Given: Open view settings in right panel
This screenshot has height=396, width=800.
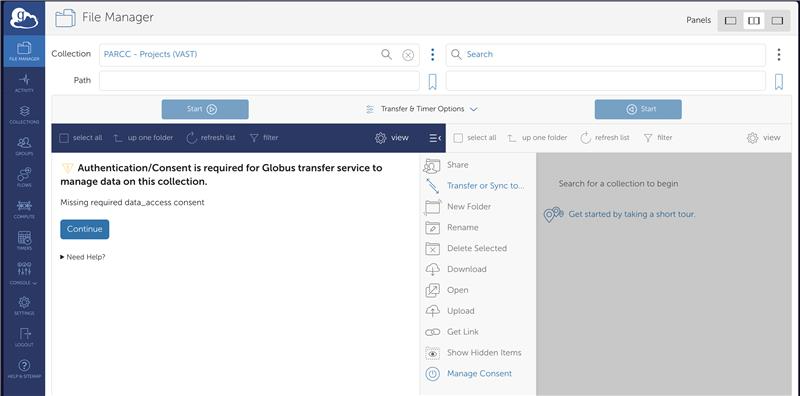Looking at the screenshot, I should click(x=764, y=138).
